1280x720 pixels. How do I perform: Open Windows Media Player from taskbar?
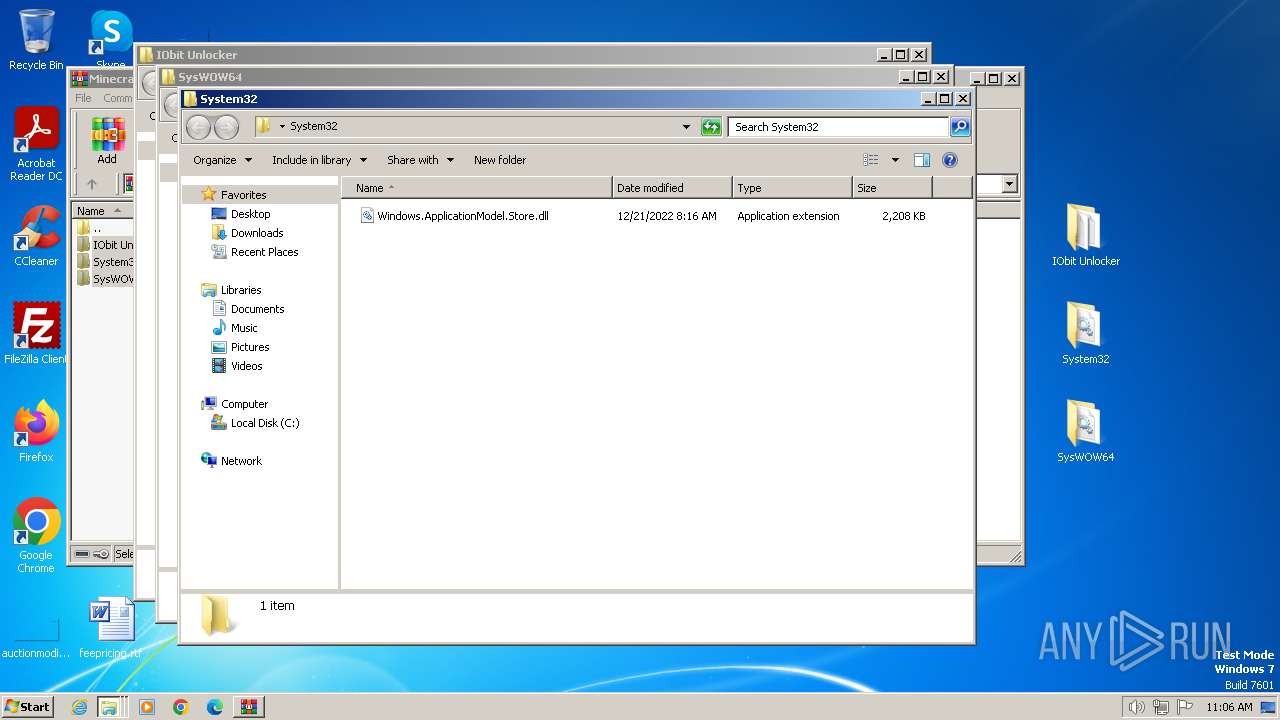[x=147, y=707]
